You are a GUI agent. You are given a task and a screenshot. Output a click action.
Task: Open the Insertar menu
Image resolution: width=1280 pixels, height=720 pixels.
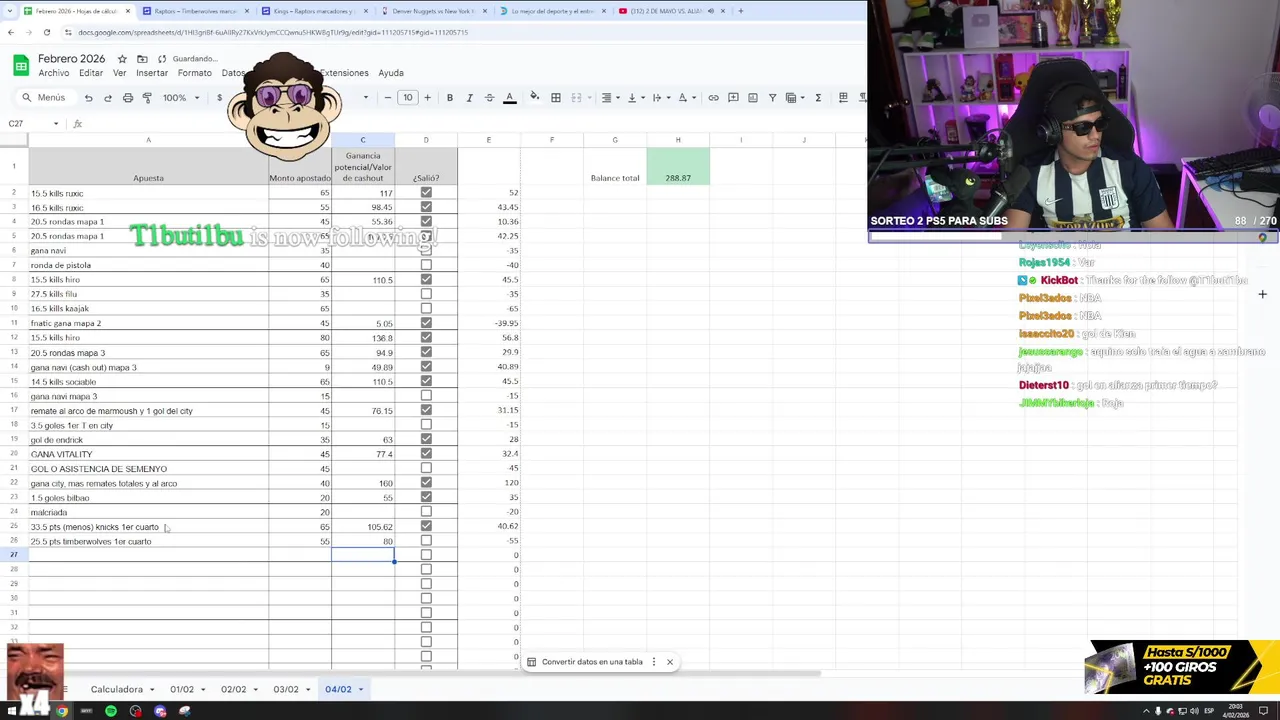pyautogui.click(x=152, y=73)
